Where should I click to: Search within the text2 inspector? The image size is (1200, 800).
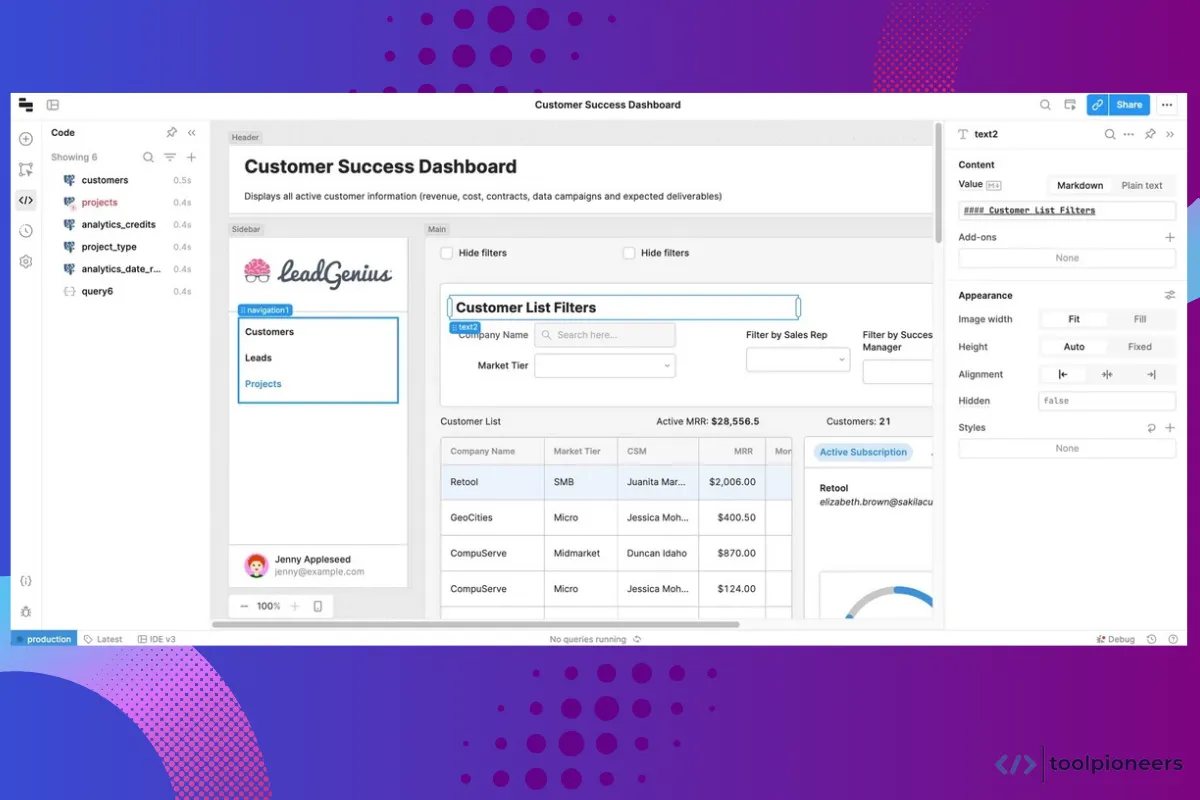click(x=1110, y=134)
